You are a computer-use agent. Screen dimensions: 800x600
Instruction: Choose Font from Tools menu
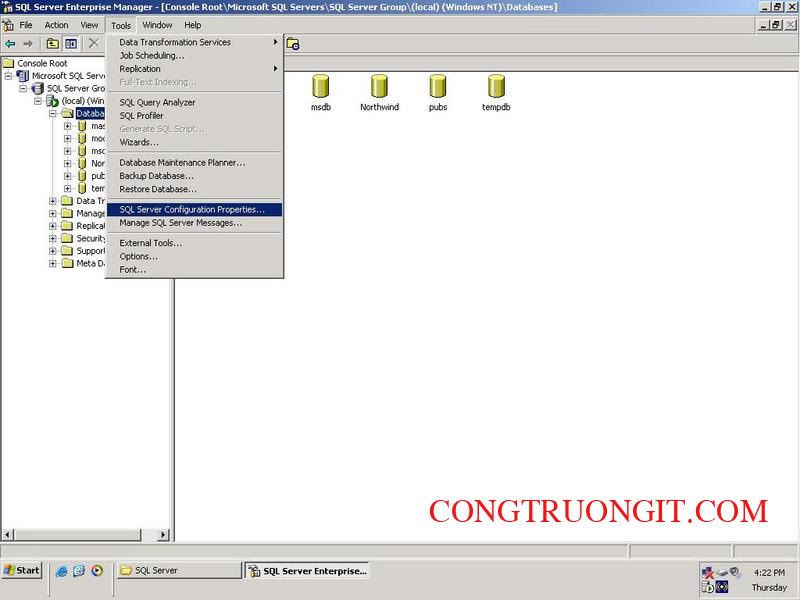click(x=194, y=270)
